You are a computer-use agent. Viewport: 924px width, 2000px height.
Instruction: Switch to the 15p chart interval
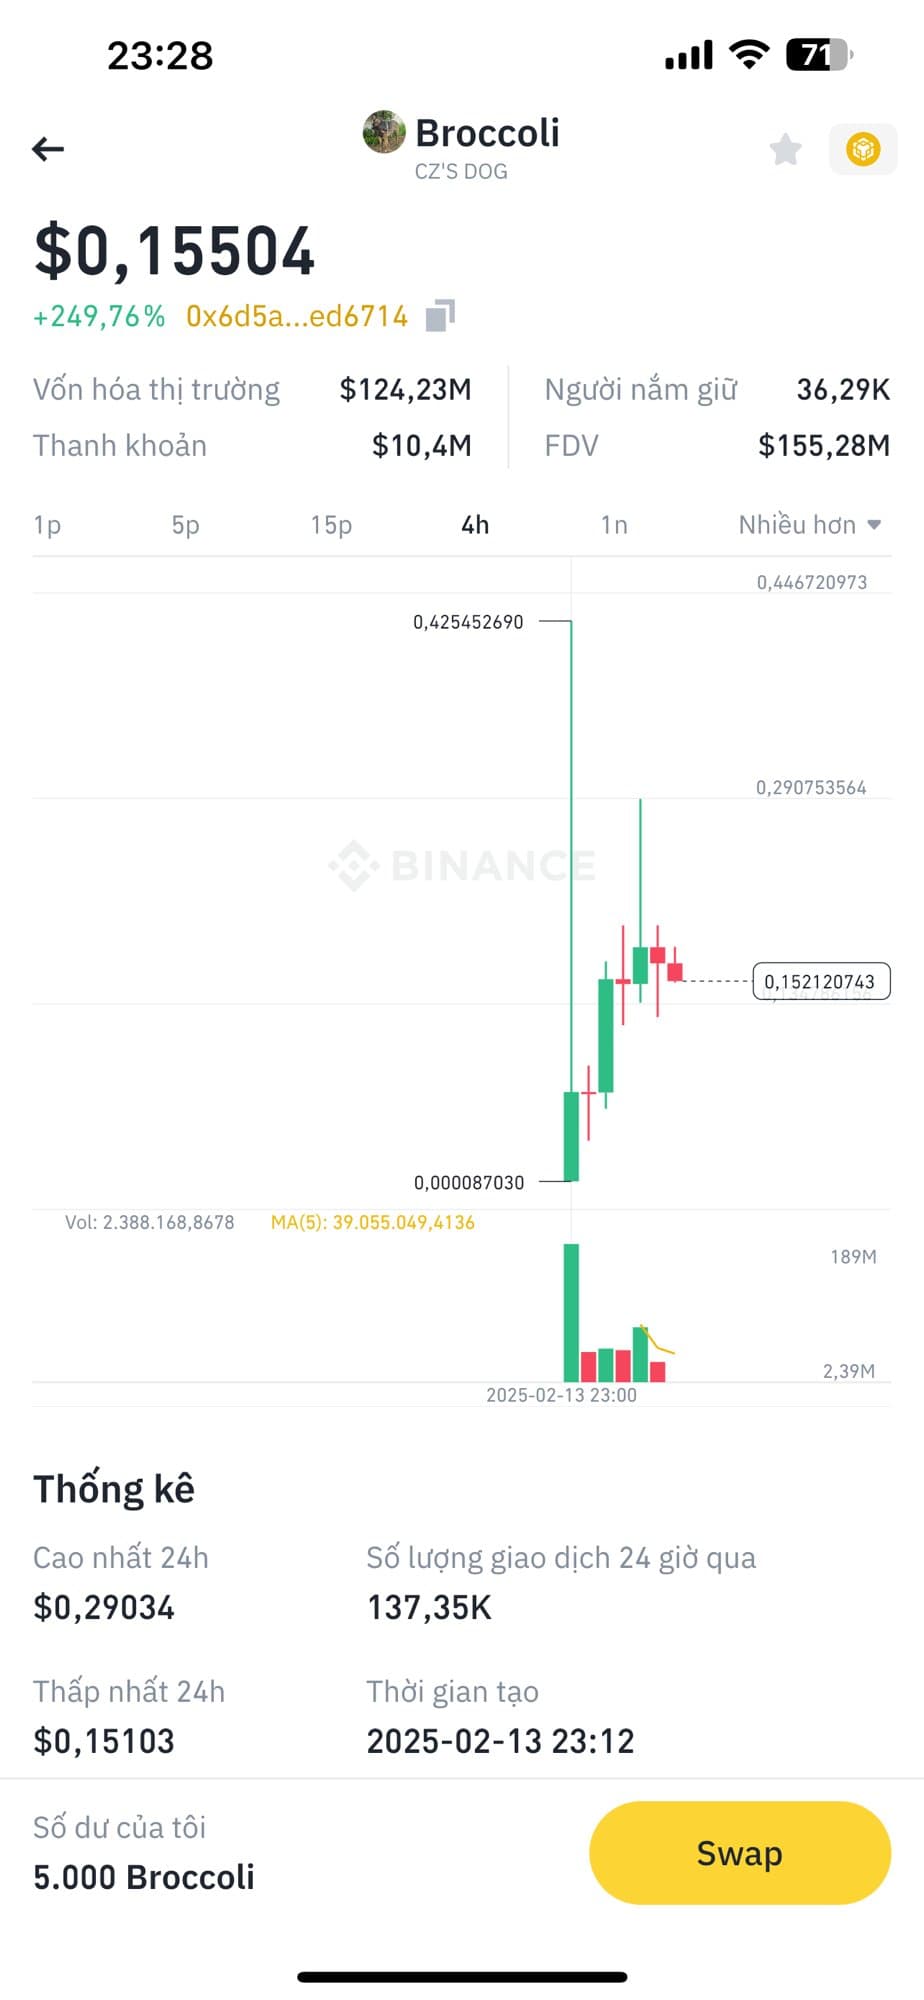click(x=331, y=525)
